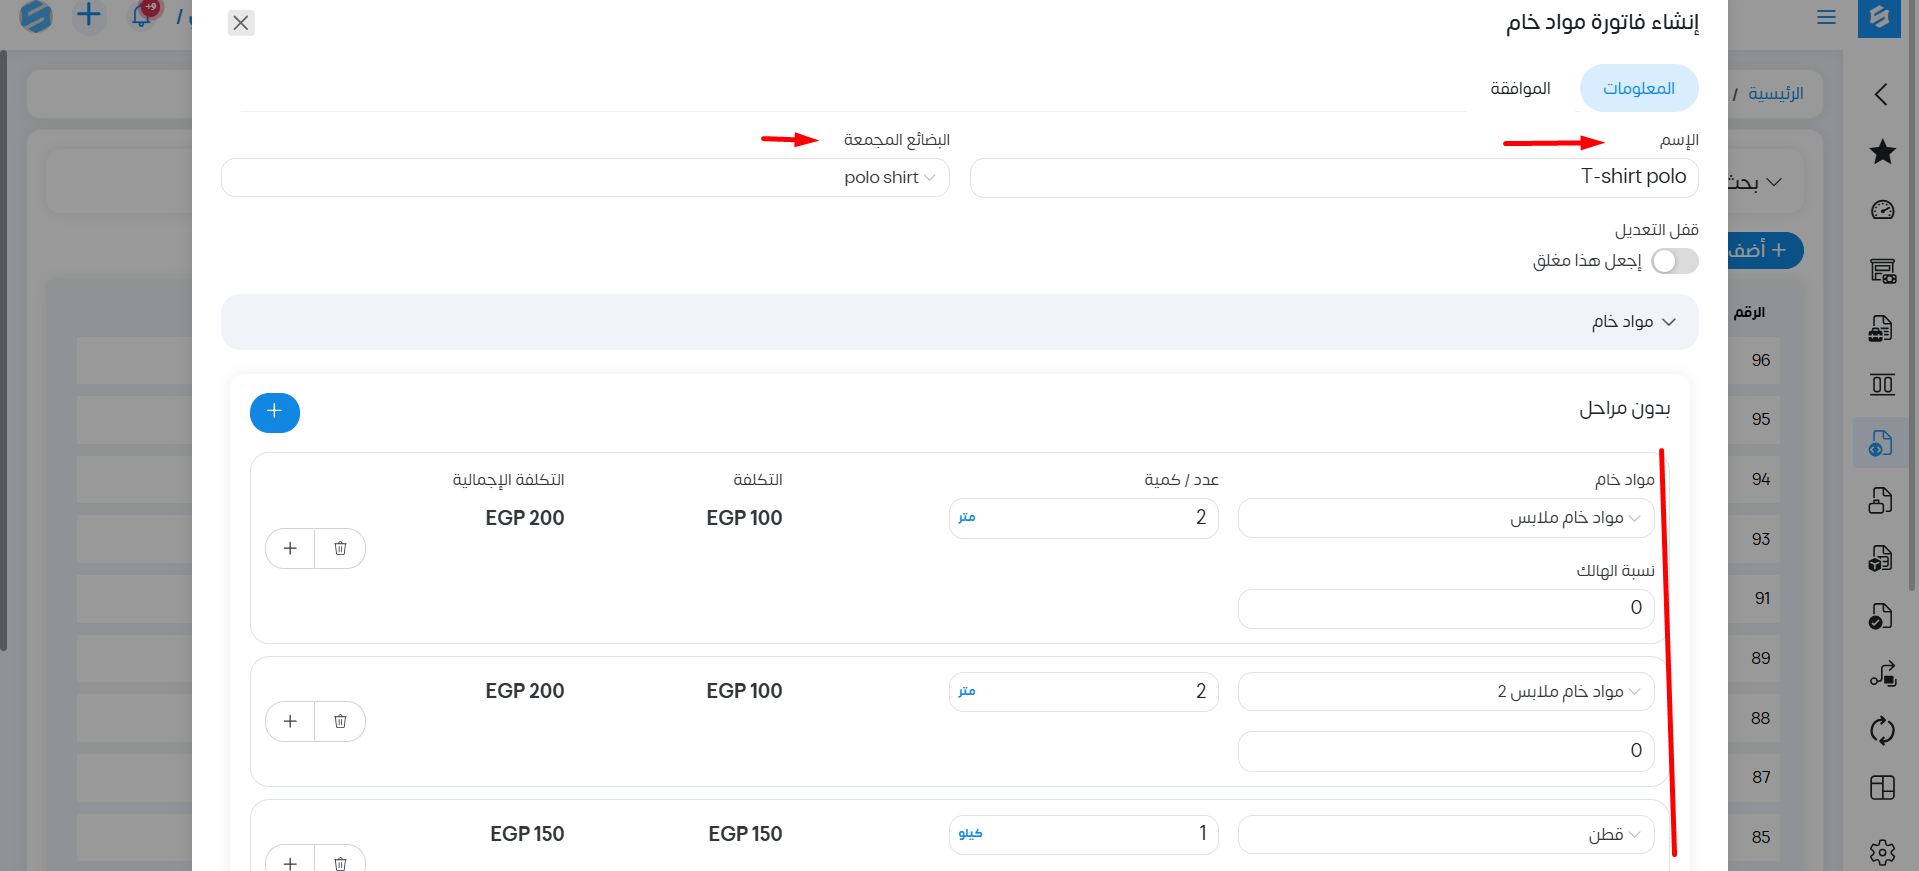
Task: Open the settings gear in the sidebar
Action: tap(1882, 852)
